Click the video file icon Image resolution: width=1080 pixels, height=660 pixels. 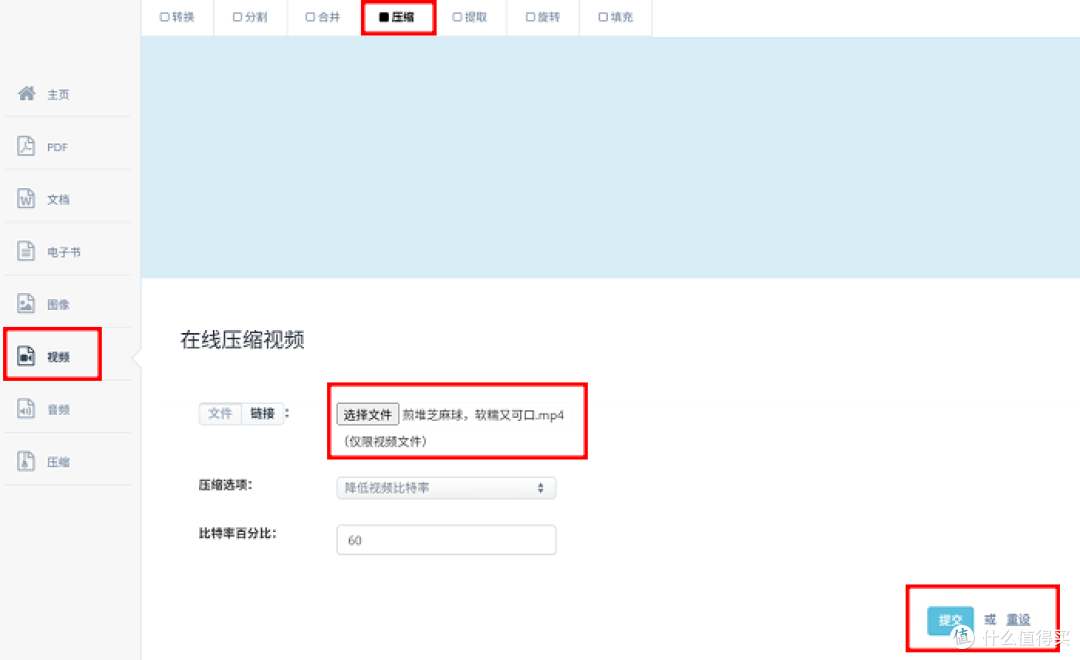(26, 355)
